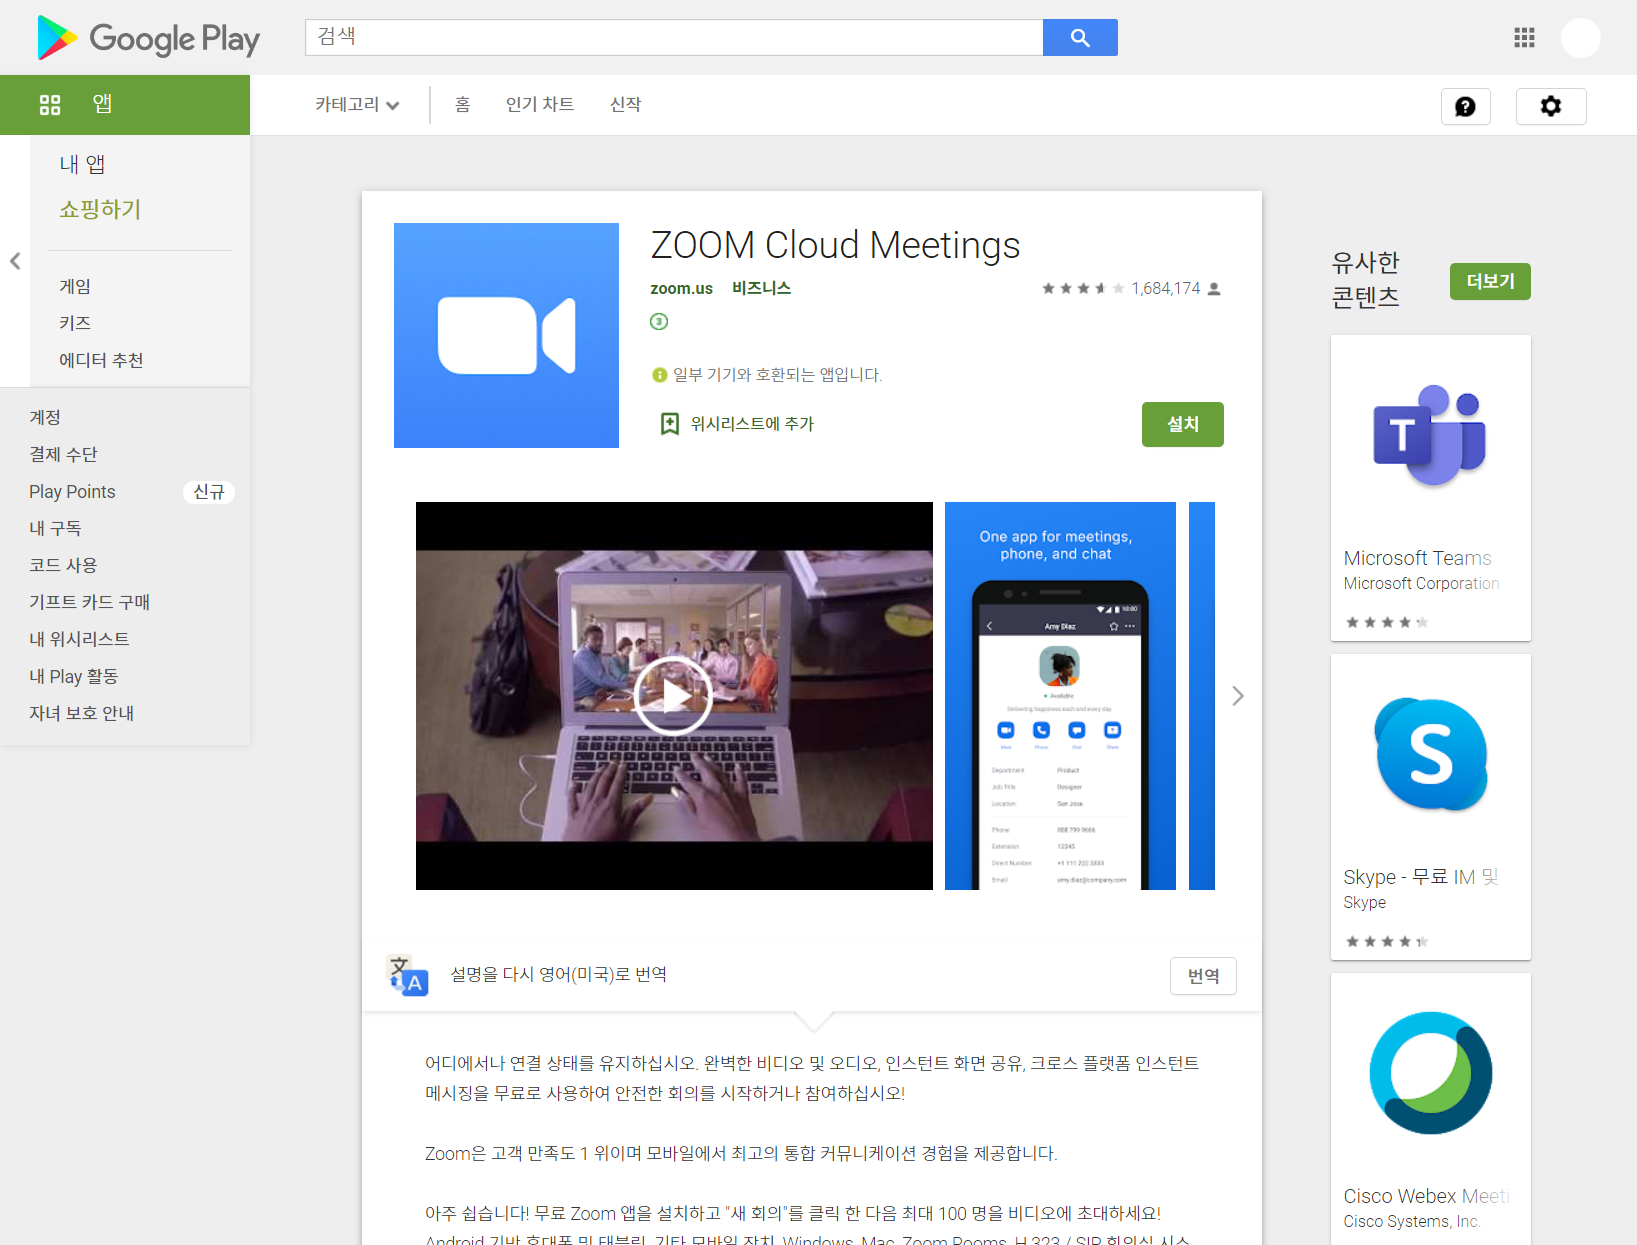Open the zoom.us developer link
Screen dimensions: 1637x1245
[x=681, y=288]
